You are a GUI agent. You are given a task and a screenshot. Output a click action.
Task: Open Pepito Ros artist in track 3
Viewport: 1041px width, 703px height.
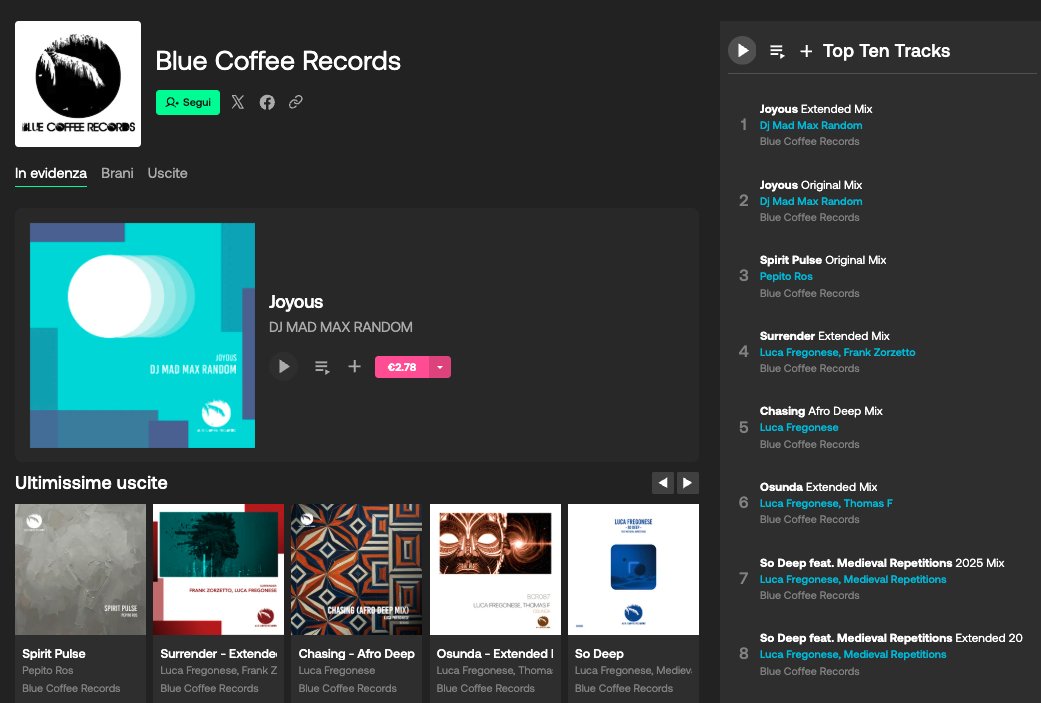click(x=786, y=276)
